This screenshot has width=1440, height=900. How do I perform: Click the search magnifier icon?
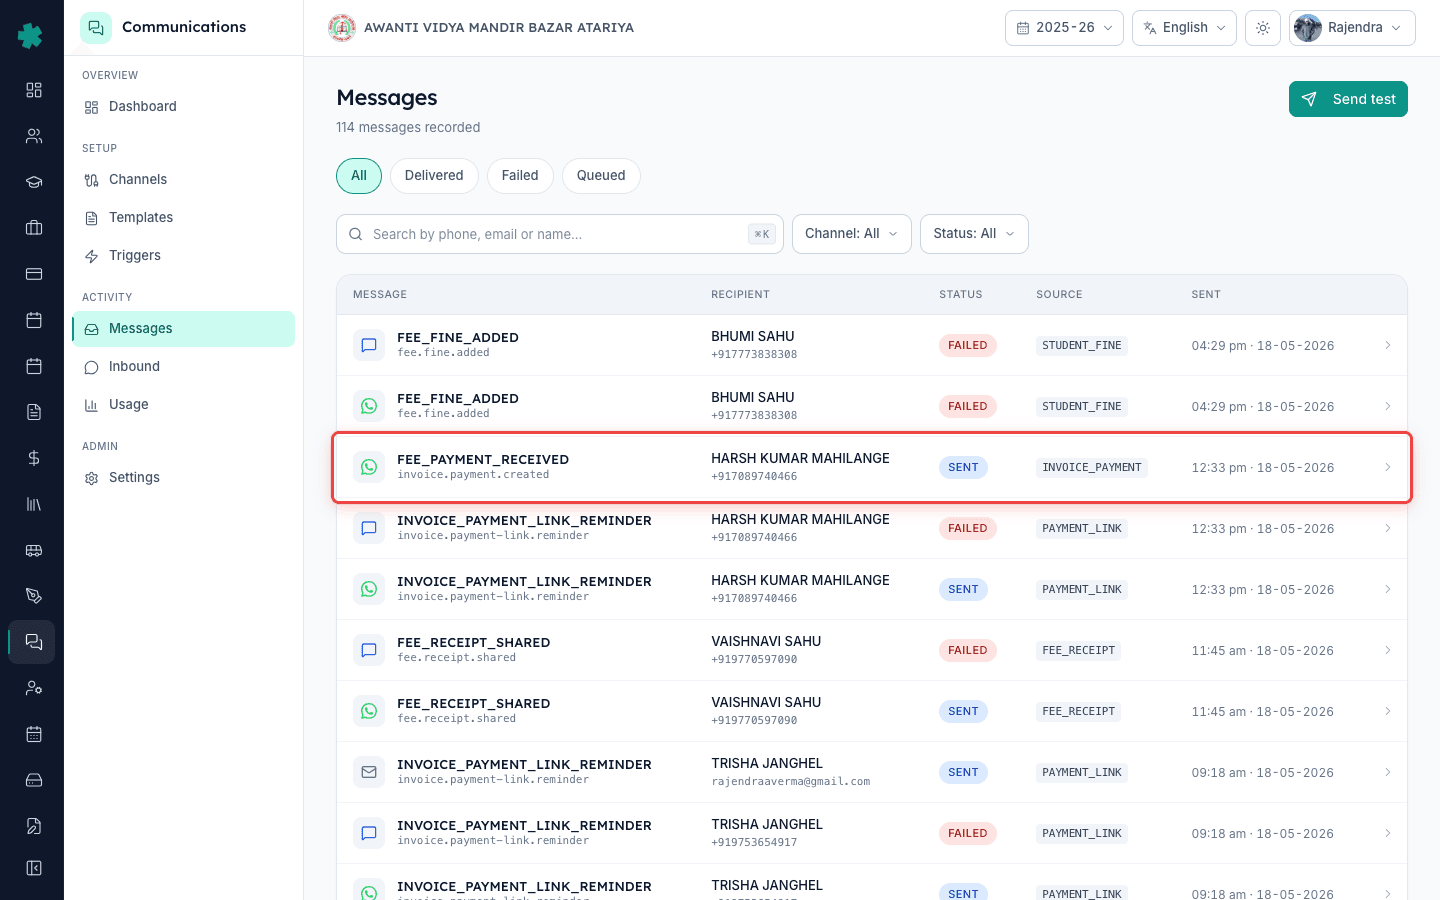coord(355,234)
